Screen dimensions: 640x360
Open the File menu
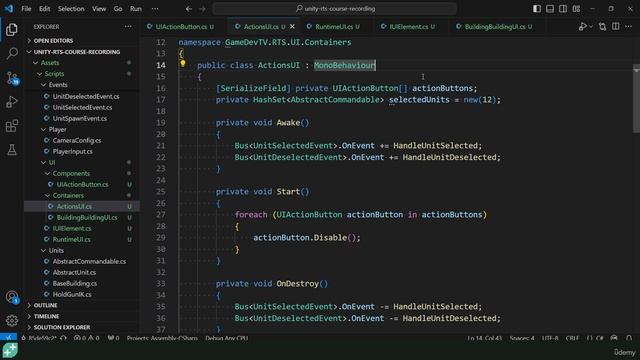[x=26, y=9]
